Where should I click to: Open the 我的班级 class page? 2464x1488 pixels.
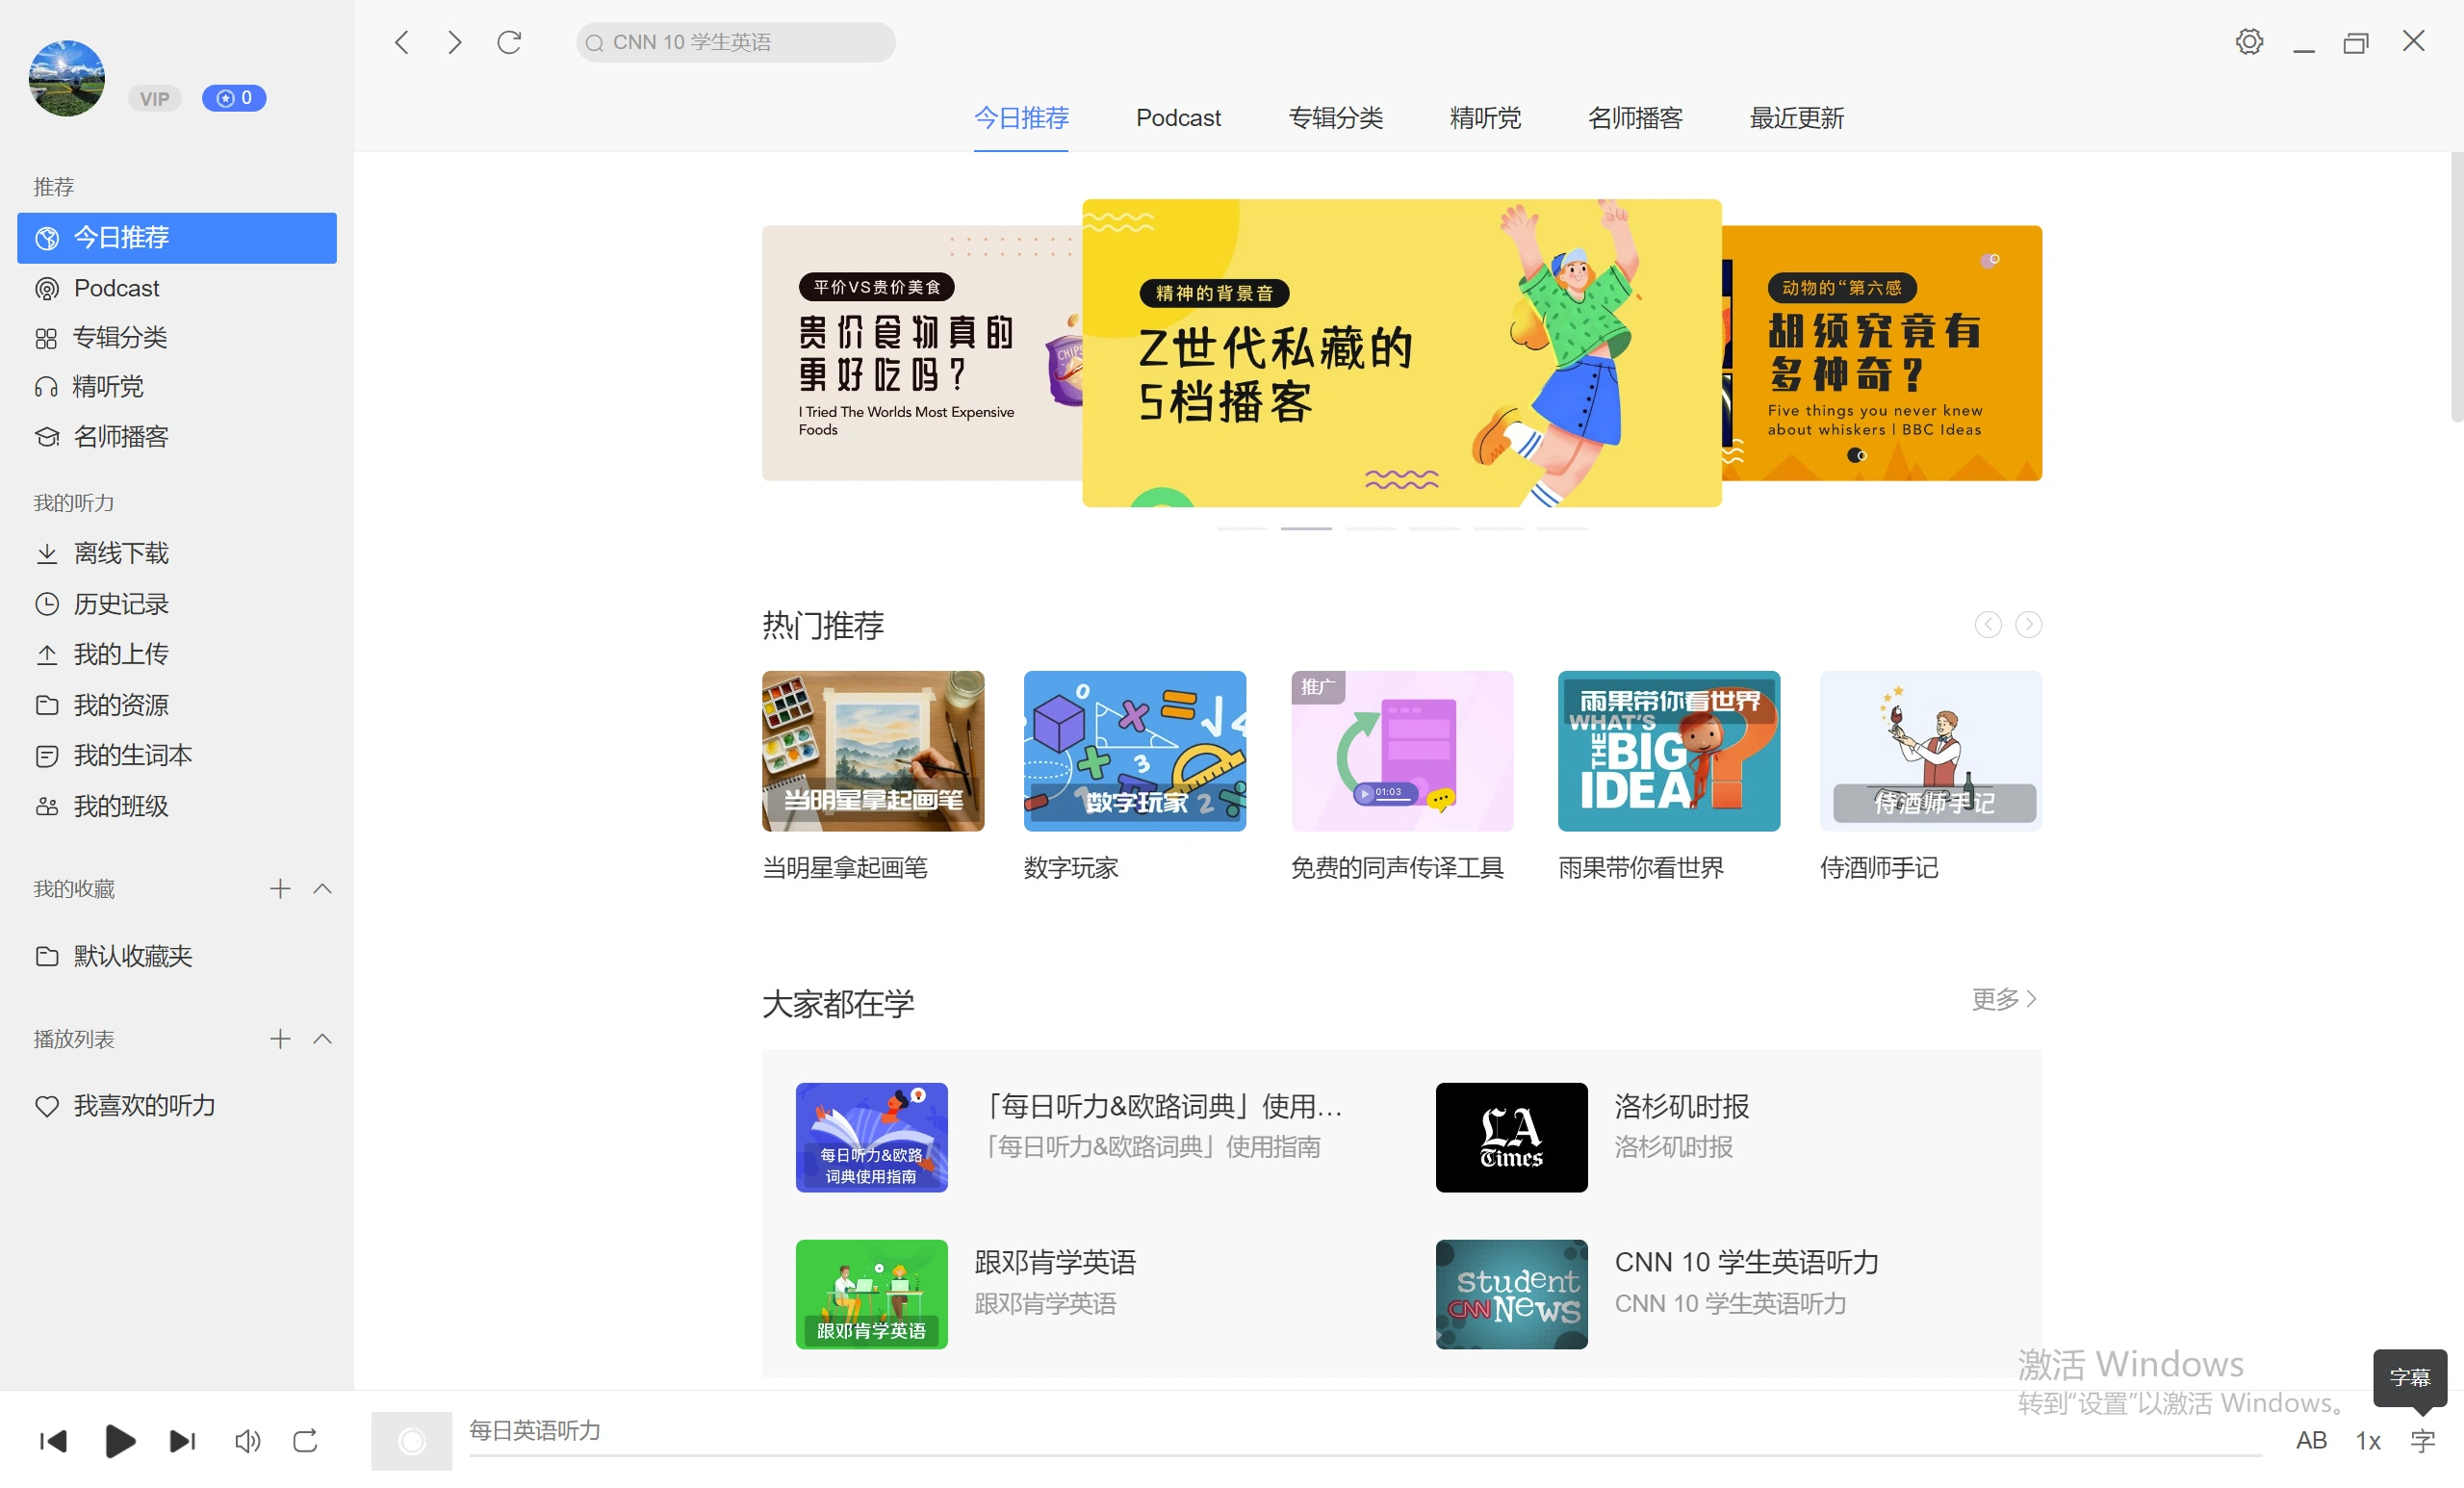pos(121,806)
